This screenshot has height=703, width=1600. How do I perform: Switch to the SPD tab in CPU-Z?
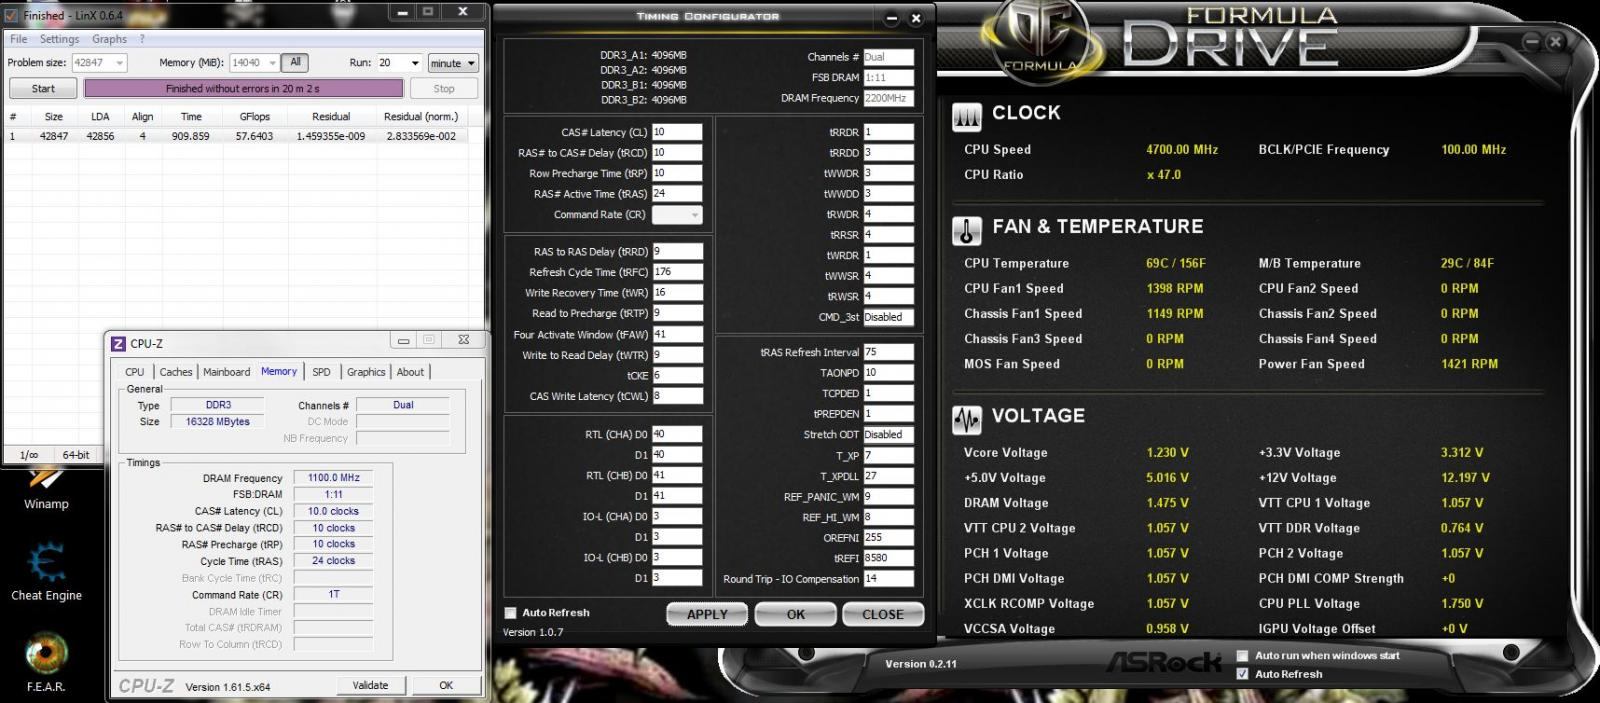pos(321,372)
